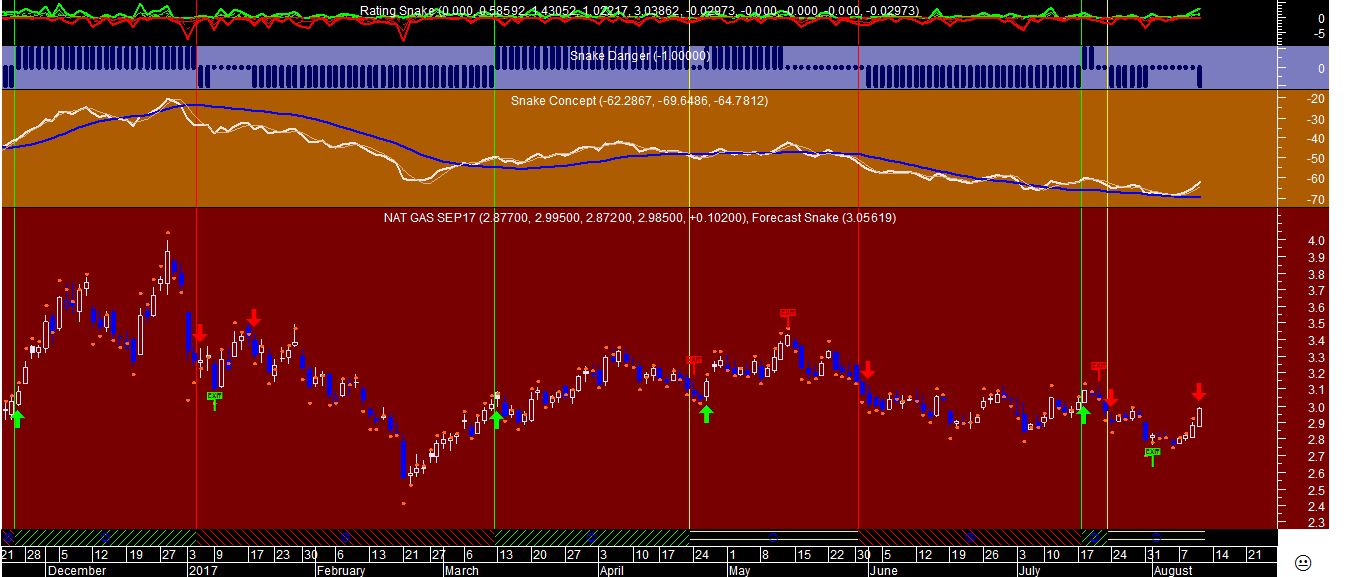Select the red sell arrow near January 17
Screen dimensions: 1352x577
click(254, 318)
